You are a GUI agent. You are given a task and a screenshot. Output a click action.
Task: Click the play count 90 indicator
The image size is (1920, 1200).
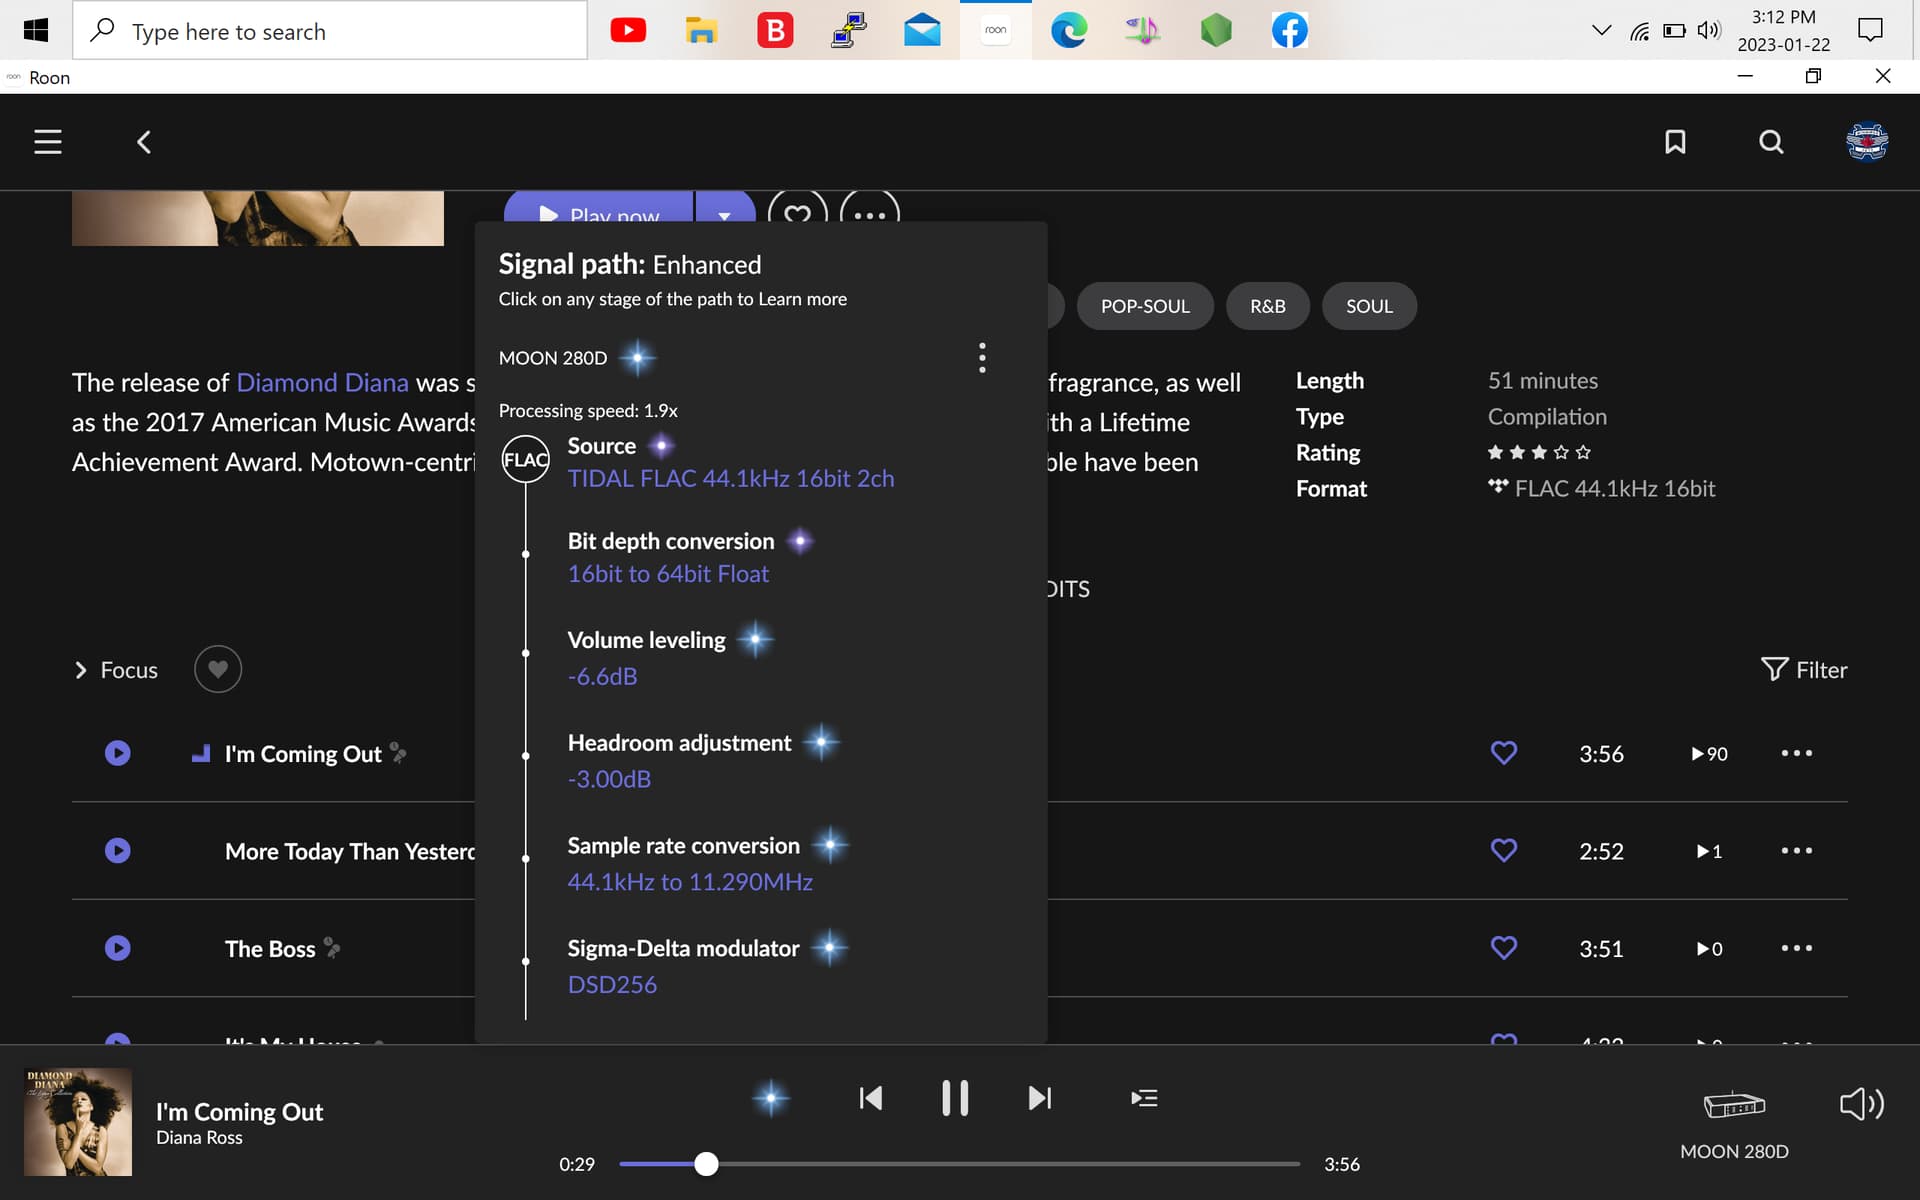[1709, 754]
